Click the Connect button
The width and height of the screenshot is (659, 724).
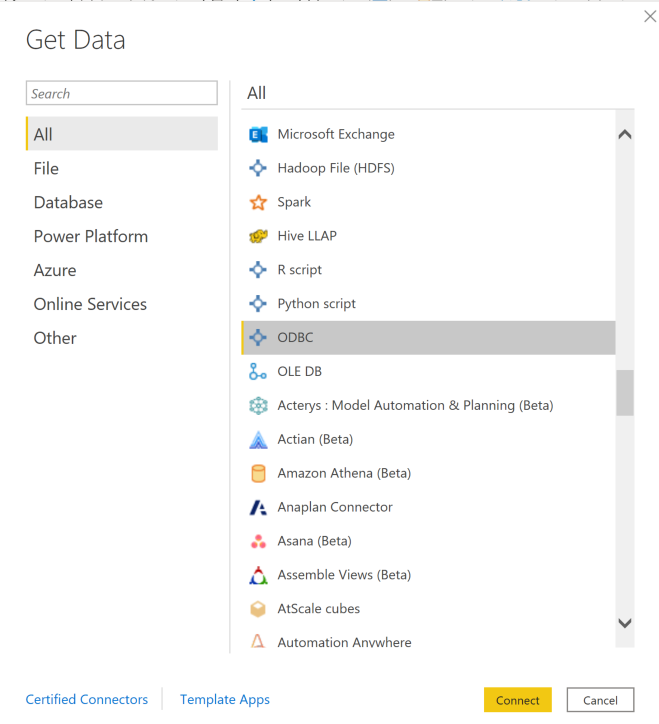518,700
